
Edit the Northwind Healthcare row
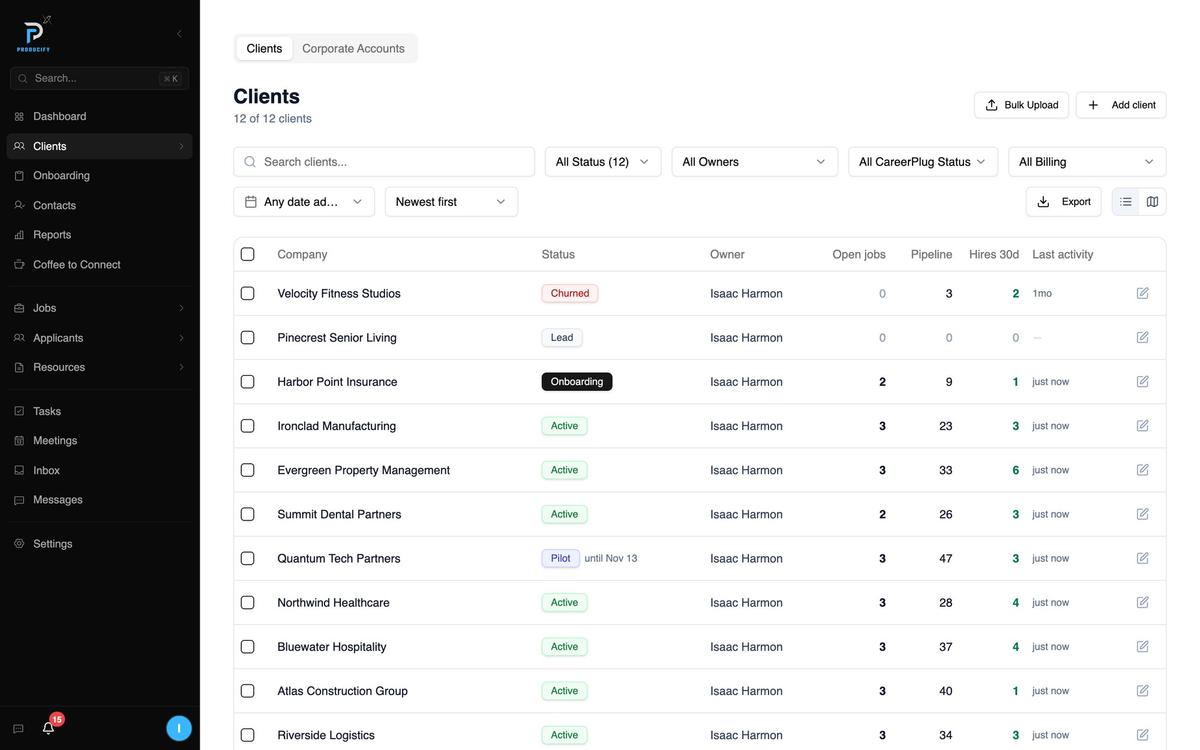point(1143,603)
